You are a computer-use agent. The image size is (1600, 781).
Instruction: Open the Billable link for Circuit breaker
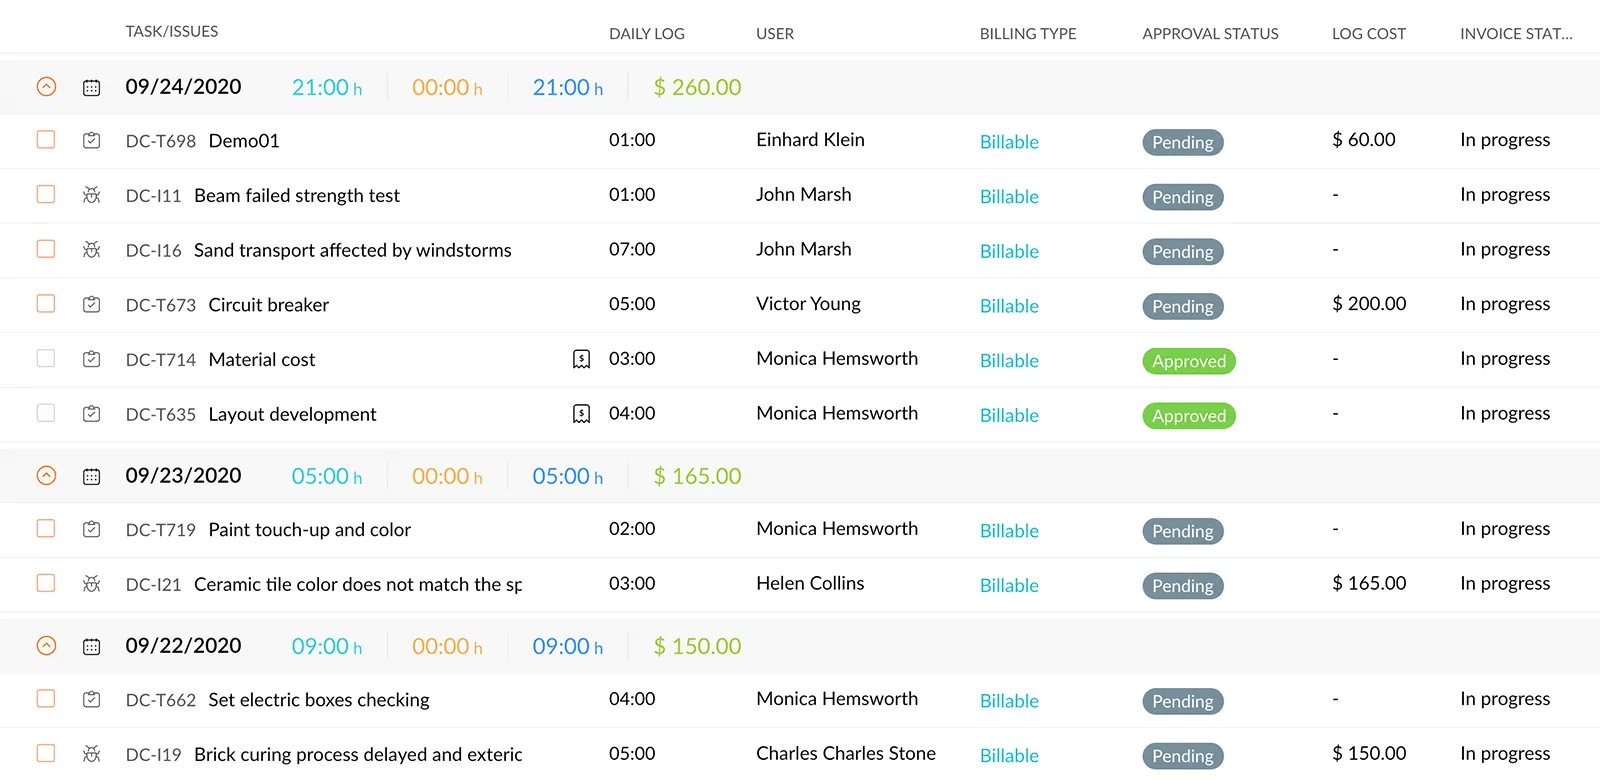(1009, 306)
